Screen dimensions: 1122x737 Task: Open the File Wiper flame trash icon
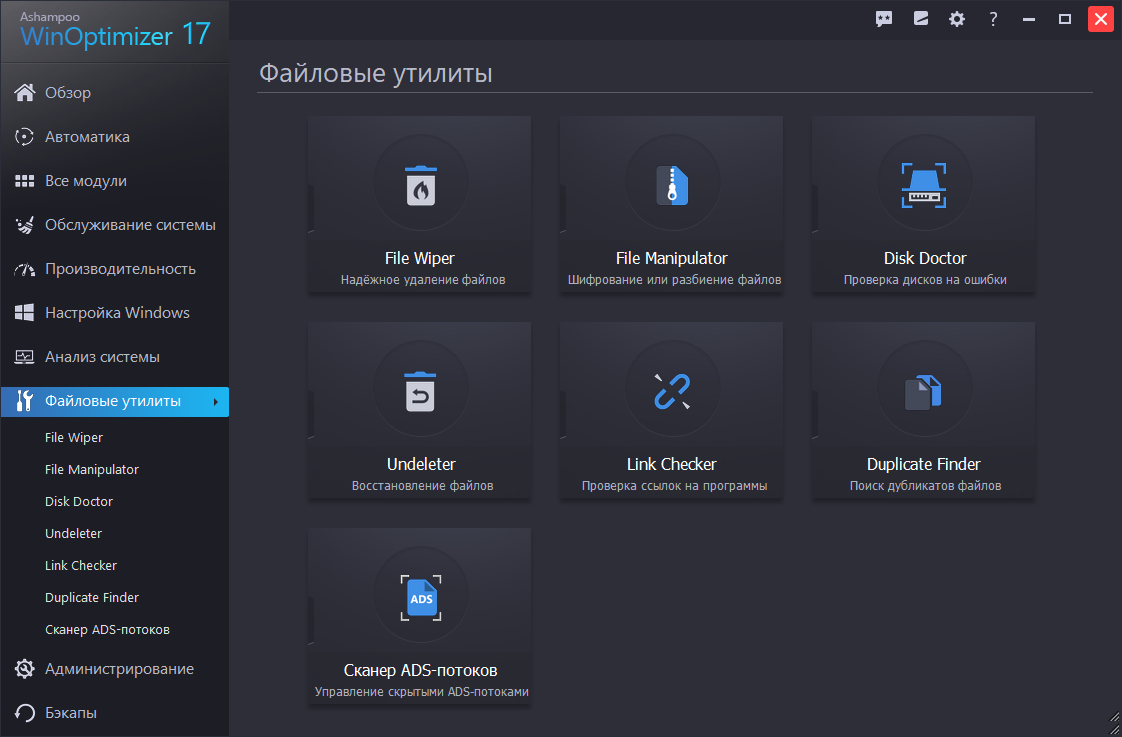[421, 185]
